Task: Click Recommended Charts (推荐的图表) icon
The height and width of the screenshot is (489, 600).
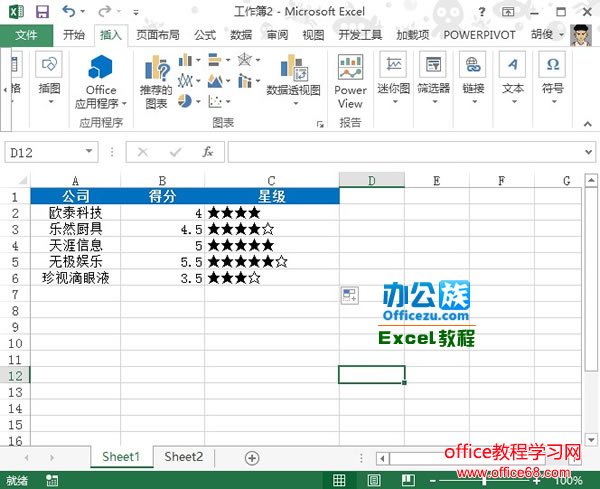Action: click(156, 82)
